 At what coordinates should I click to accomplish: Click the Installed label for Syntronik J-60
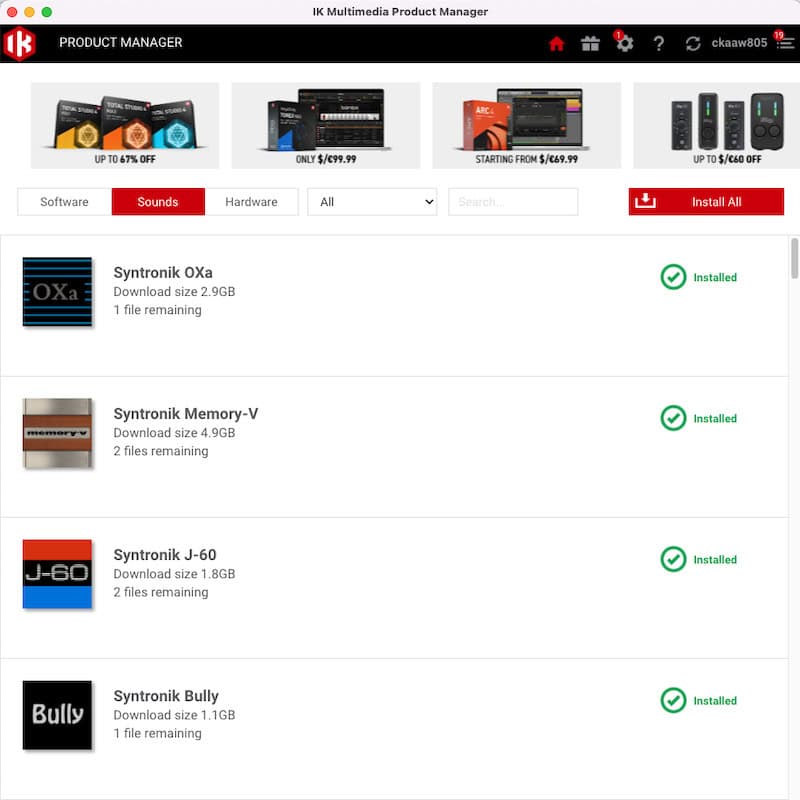tap(715, 560)
